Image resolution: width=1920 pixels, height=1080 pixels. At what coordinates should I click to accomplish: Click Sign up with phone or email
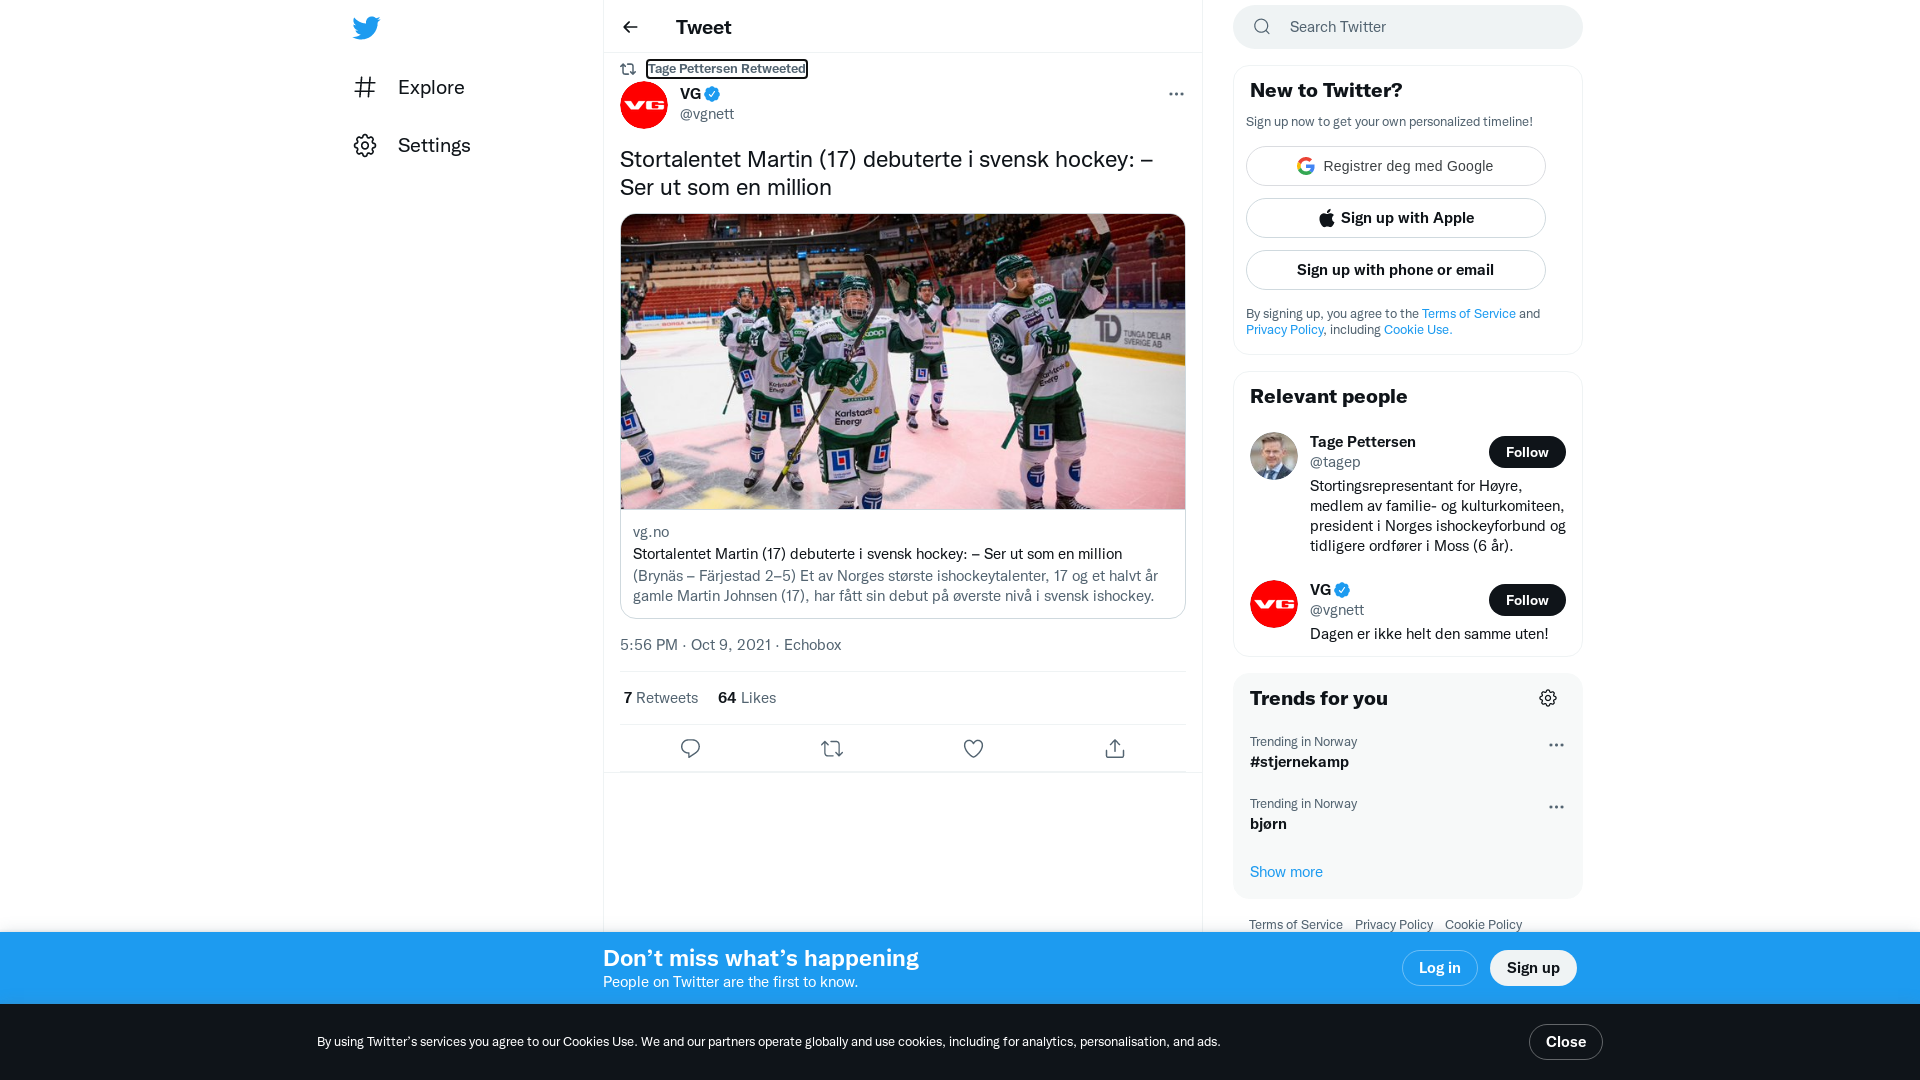1396,270
